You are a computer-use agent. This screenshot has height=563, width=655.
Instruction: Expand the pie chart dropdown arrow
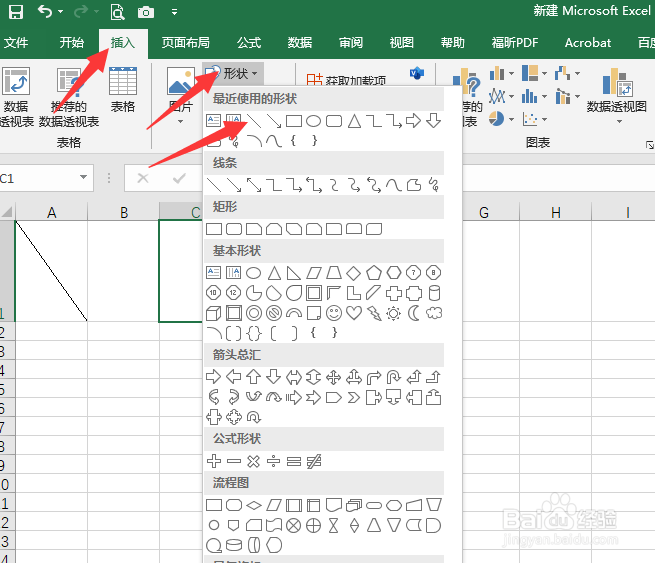point(511,119)
